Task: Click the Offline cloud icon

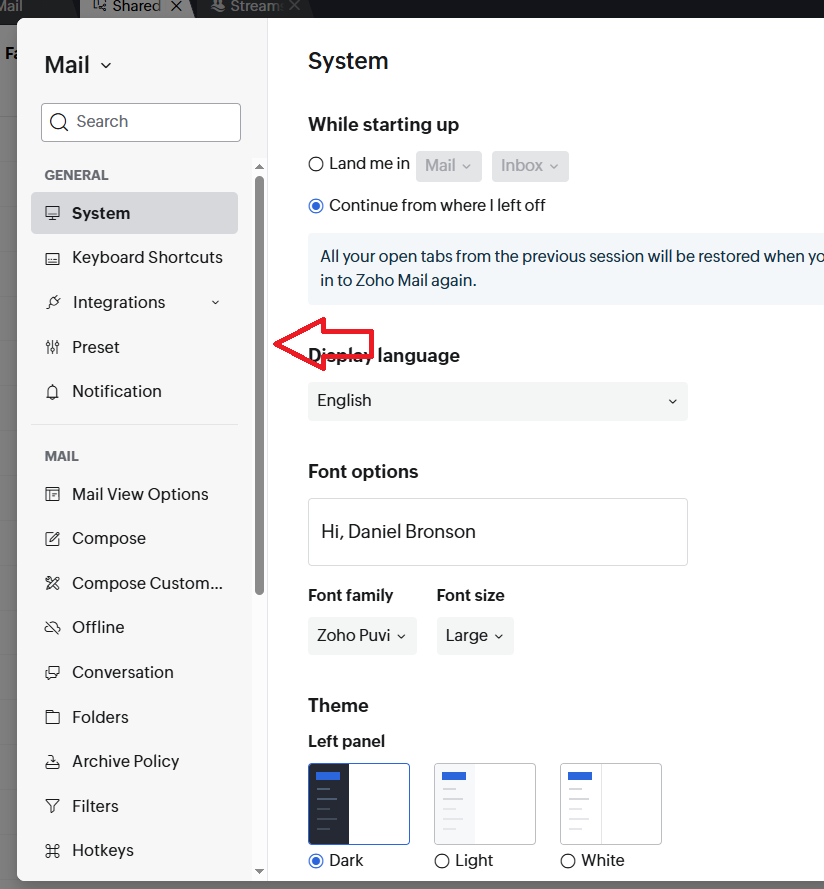Action: 52,628
